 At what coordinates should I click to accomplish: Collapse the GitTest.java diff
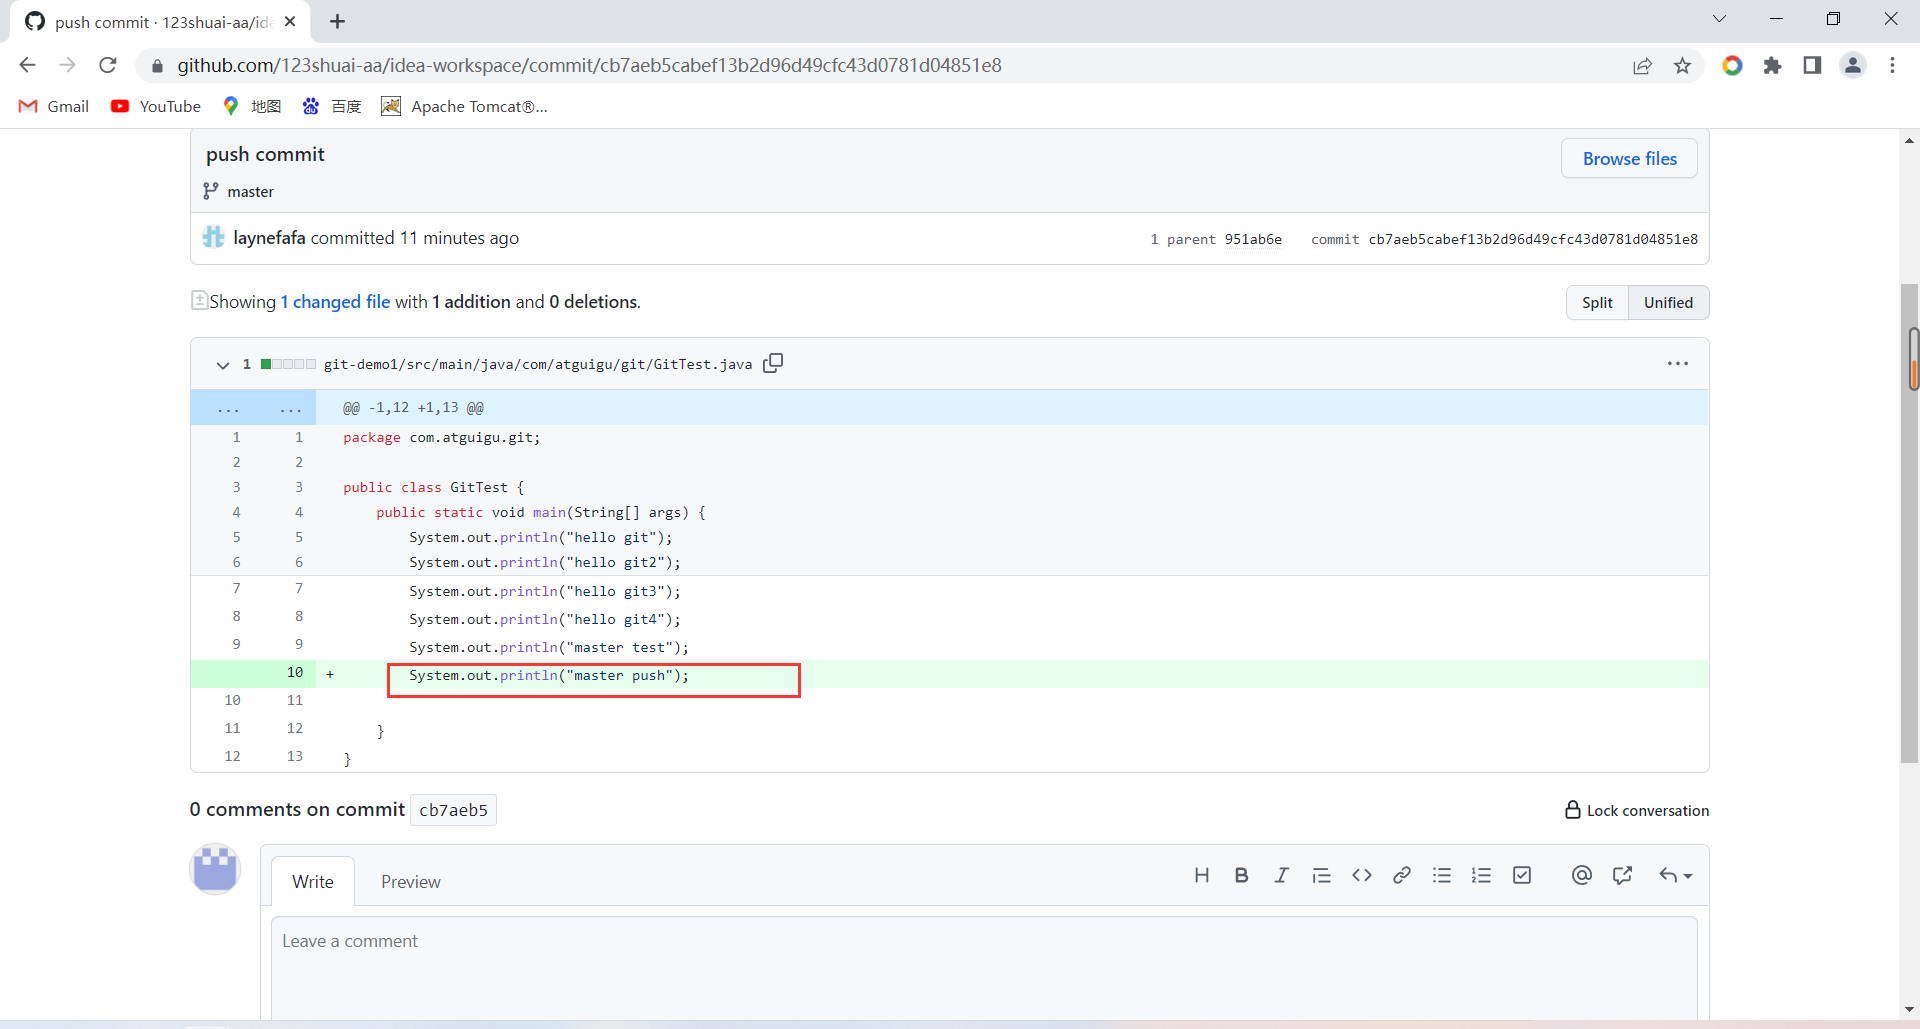[x=222, y=365]
